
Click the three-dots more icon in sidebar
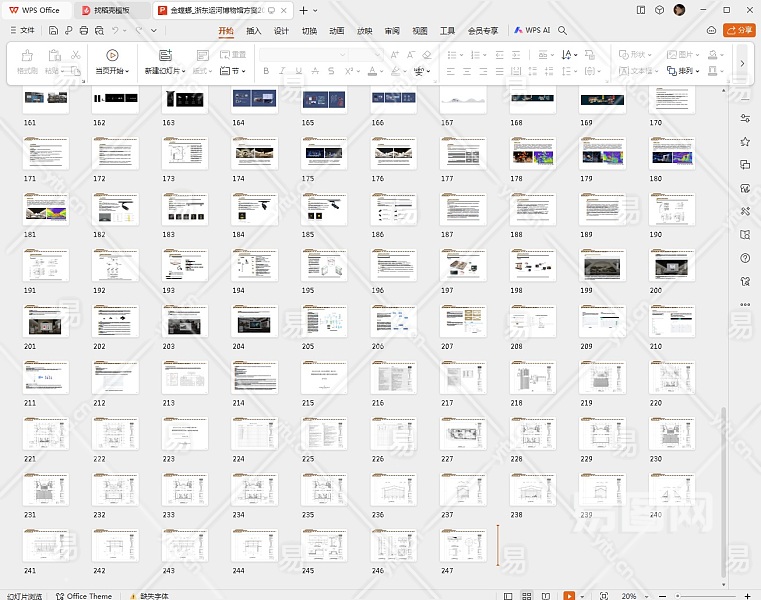click(x=745, y=304)
